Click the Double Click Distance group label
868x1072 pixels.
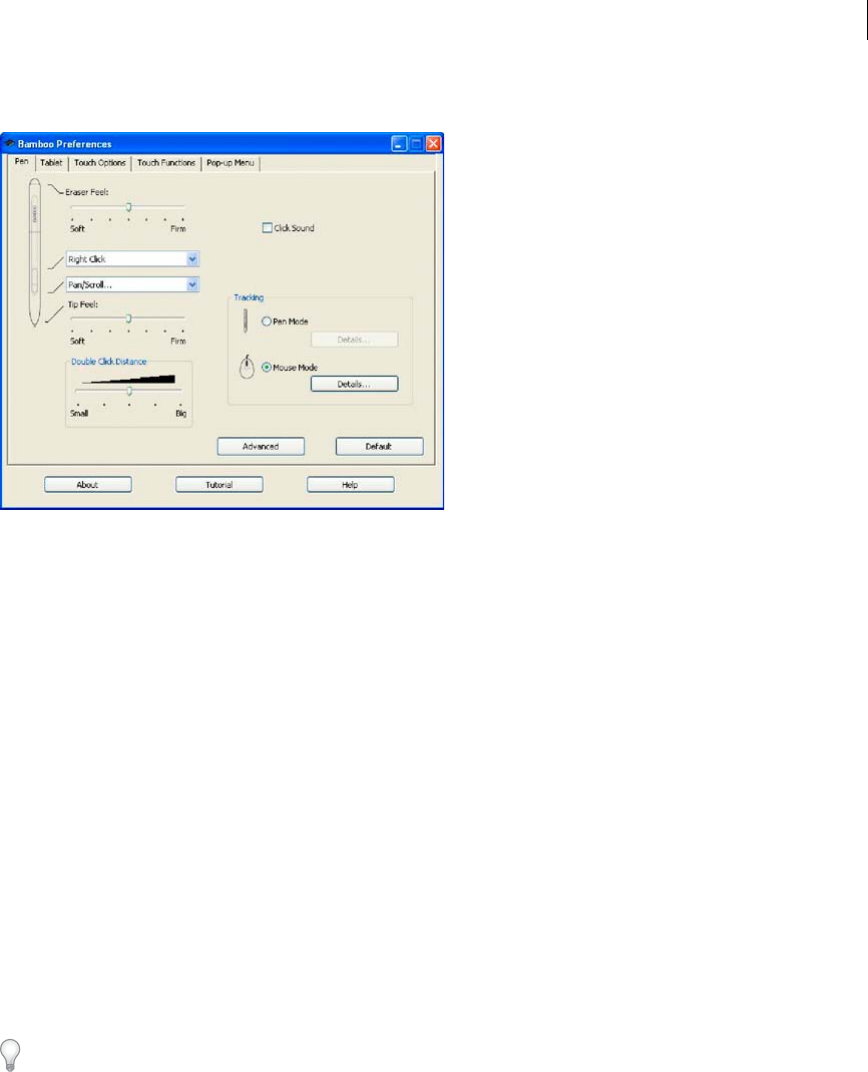click(109, 362)
